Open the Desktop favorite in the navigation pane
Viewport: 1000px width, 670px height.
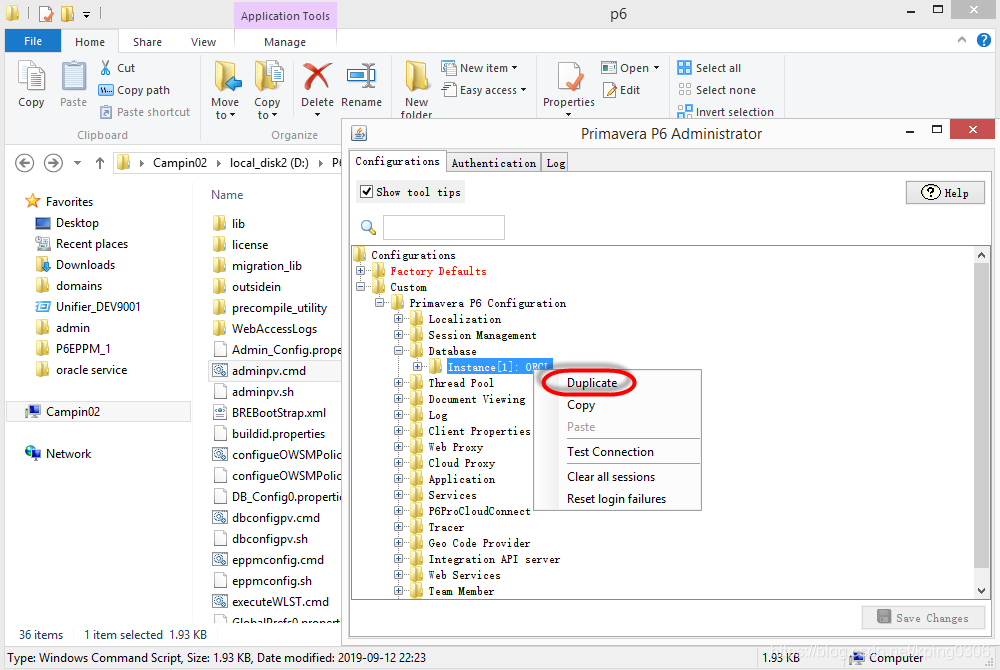point(68,223)
